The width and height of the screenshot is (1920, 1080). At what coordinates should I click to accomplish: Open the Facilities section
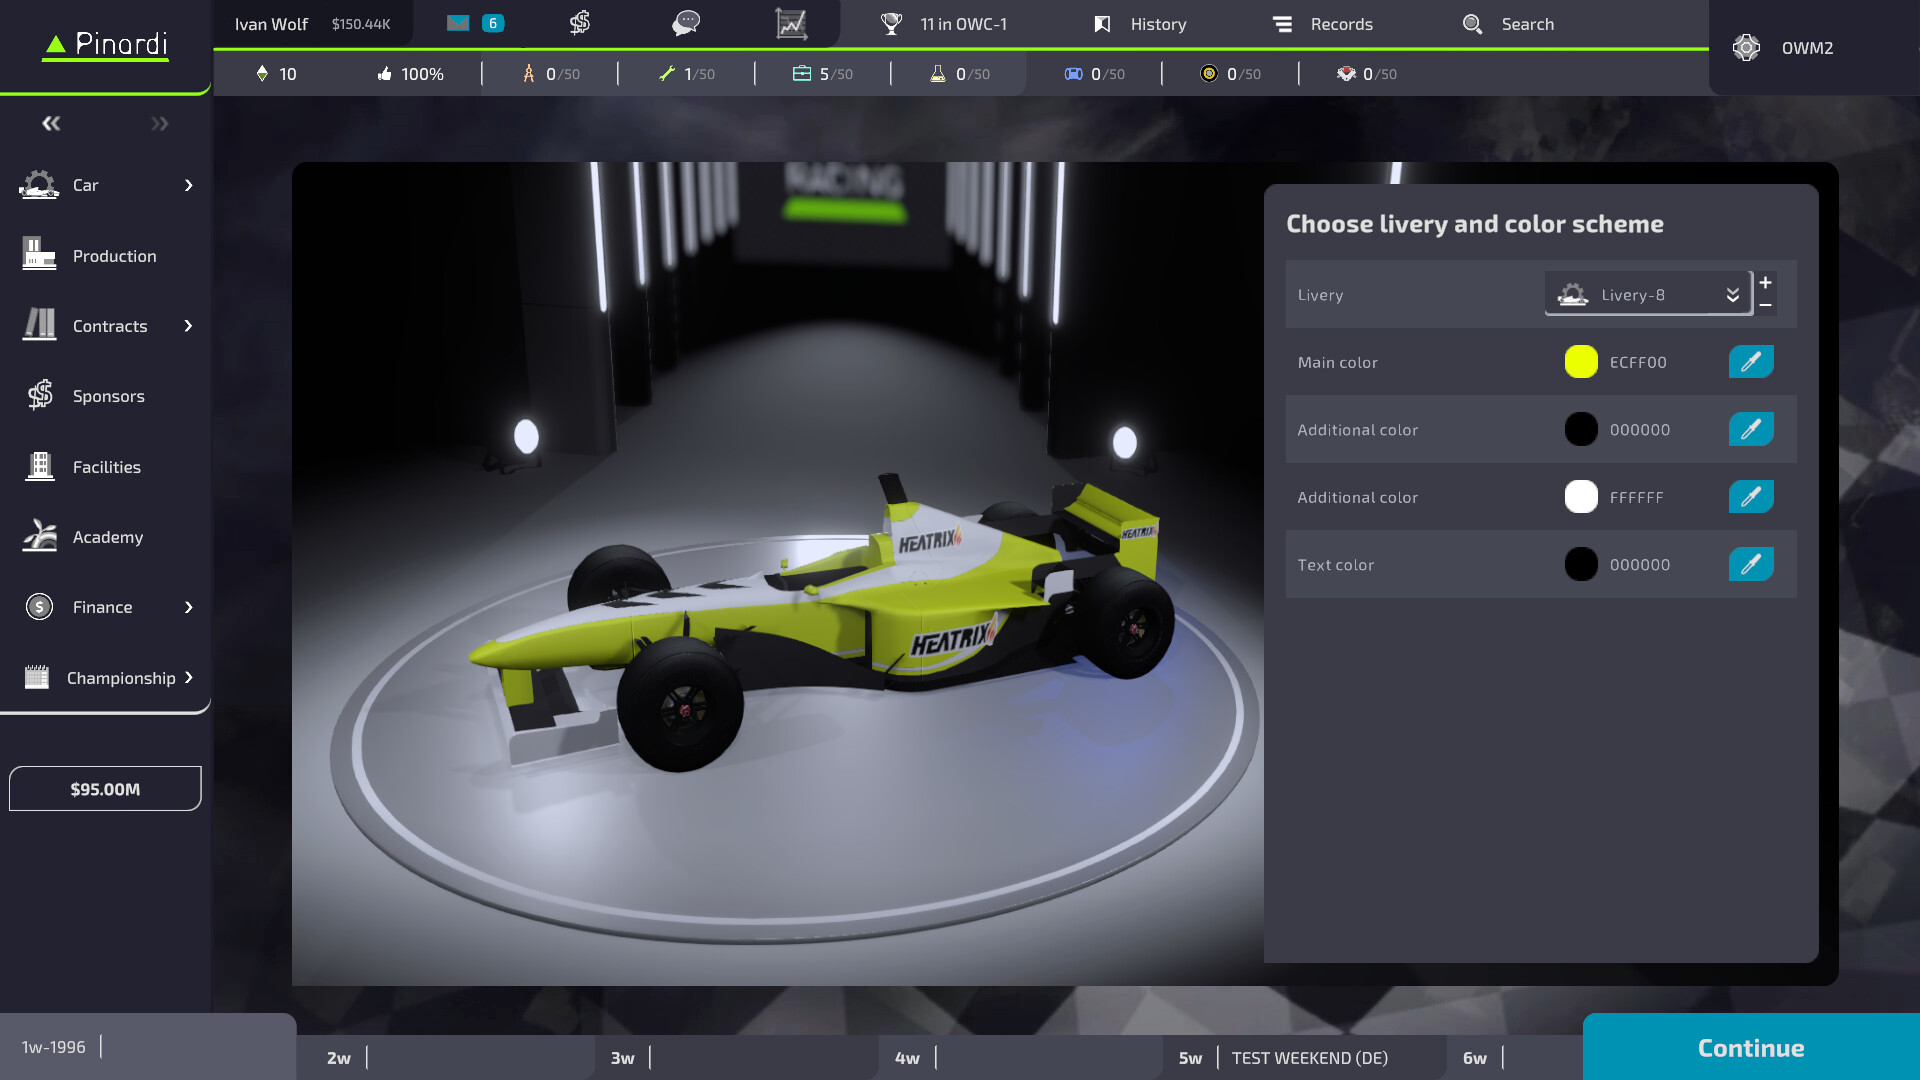(x=105, y=466)
